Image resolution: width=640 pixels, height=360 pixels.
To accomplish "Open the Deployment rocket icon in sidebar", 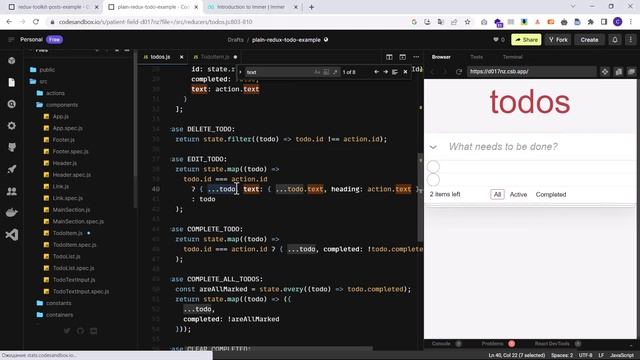I will (x=11, y=169).
